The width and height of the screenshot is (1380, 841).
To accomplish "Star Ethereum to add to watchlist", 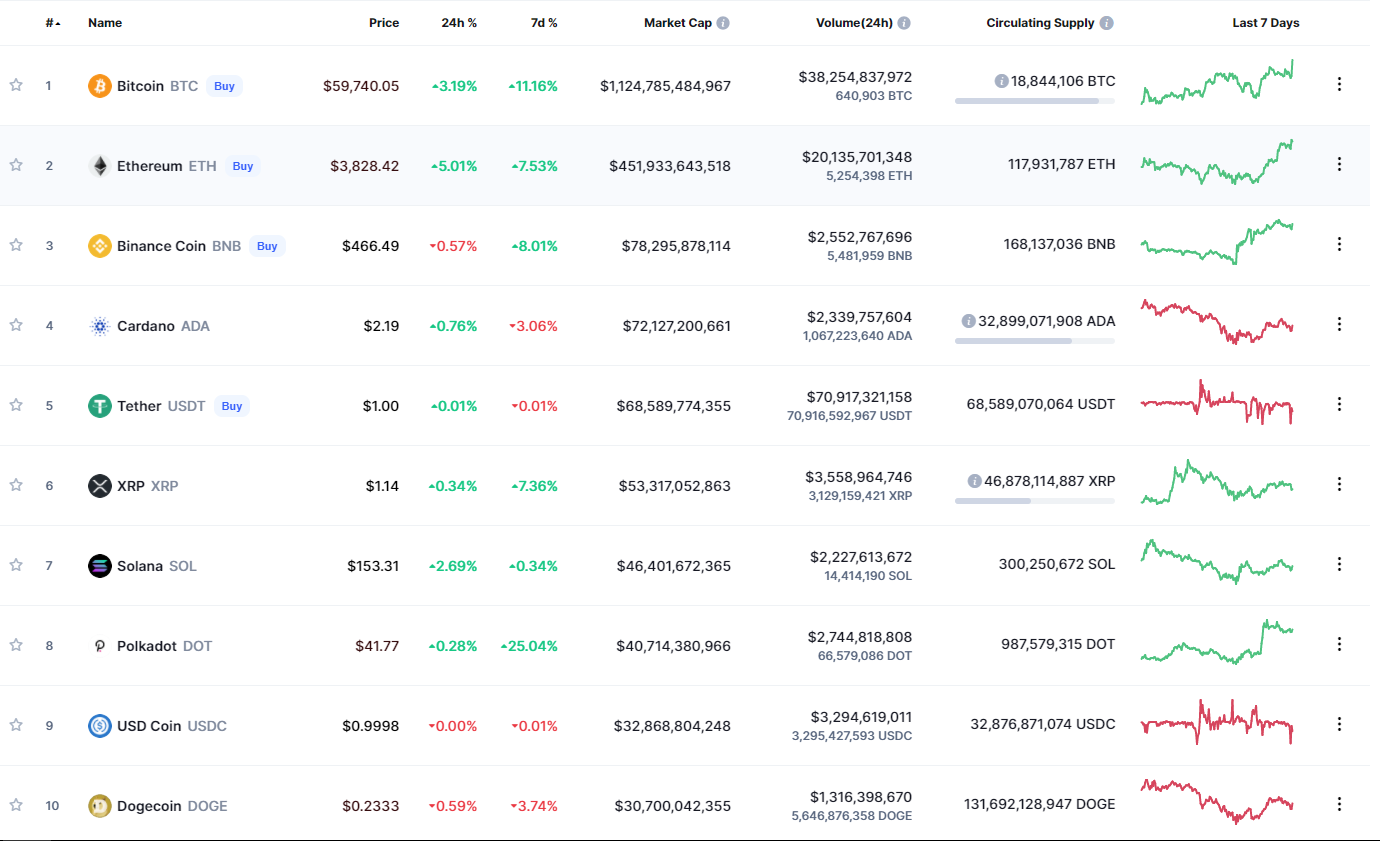I will (x=16, y=165).
